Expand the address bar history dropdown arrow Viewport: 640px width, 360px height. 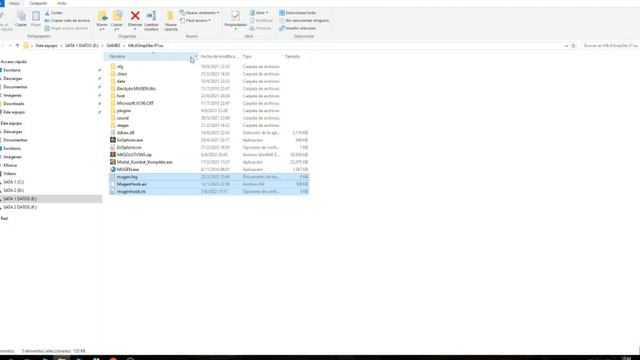point(566,46)
